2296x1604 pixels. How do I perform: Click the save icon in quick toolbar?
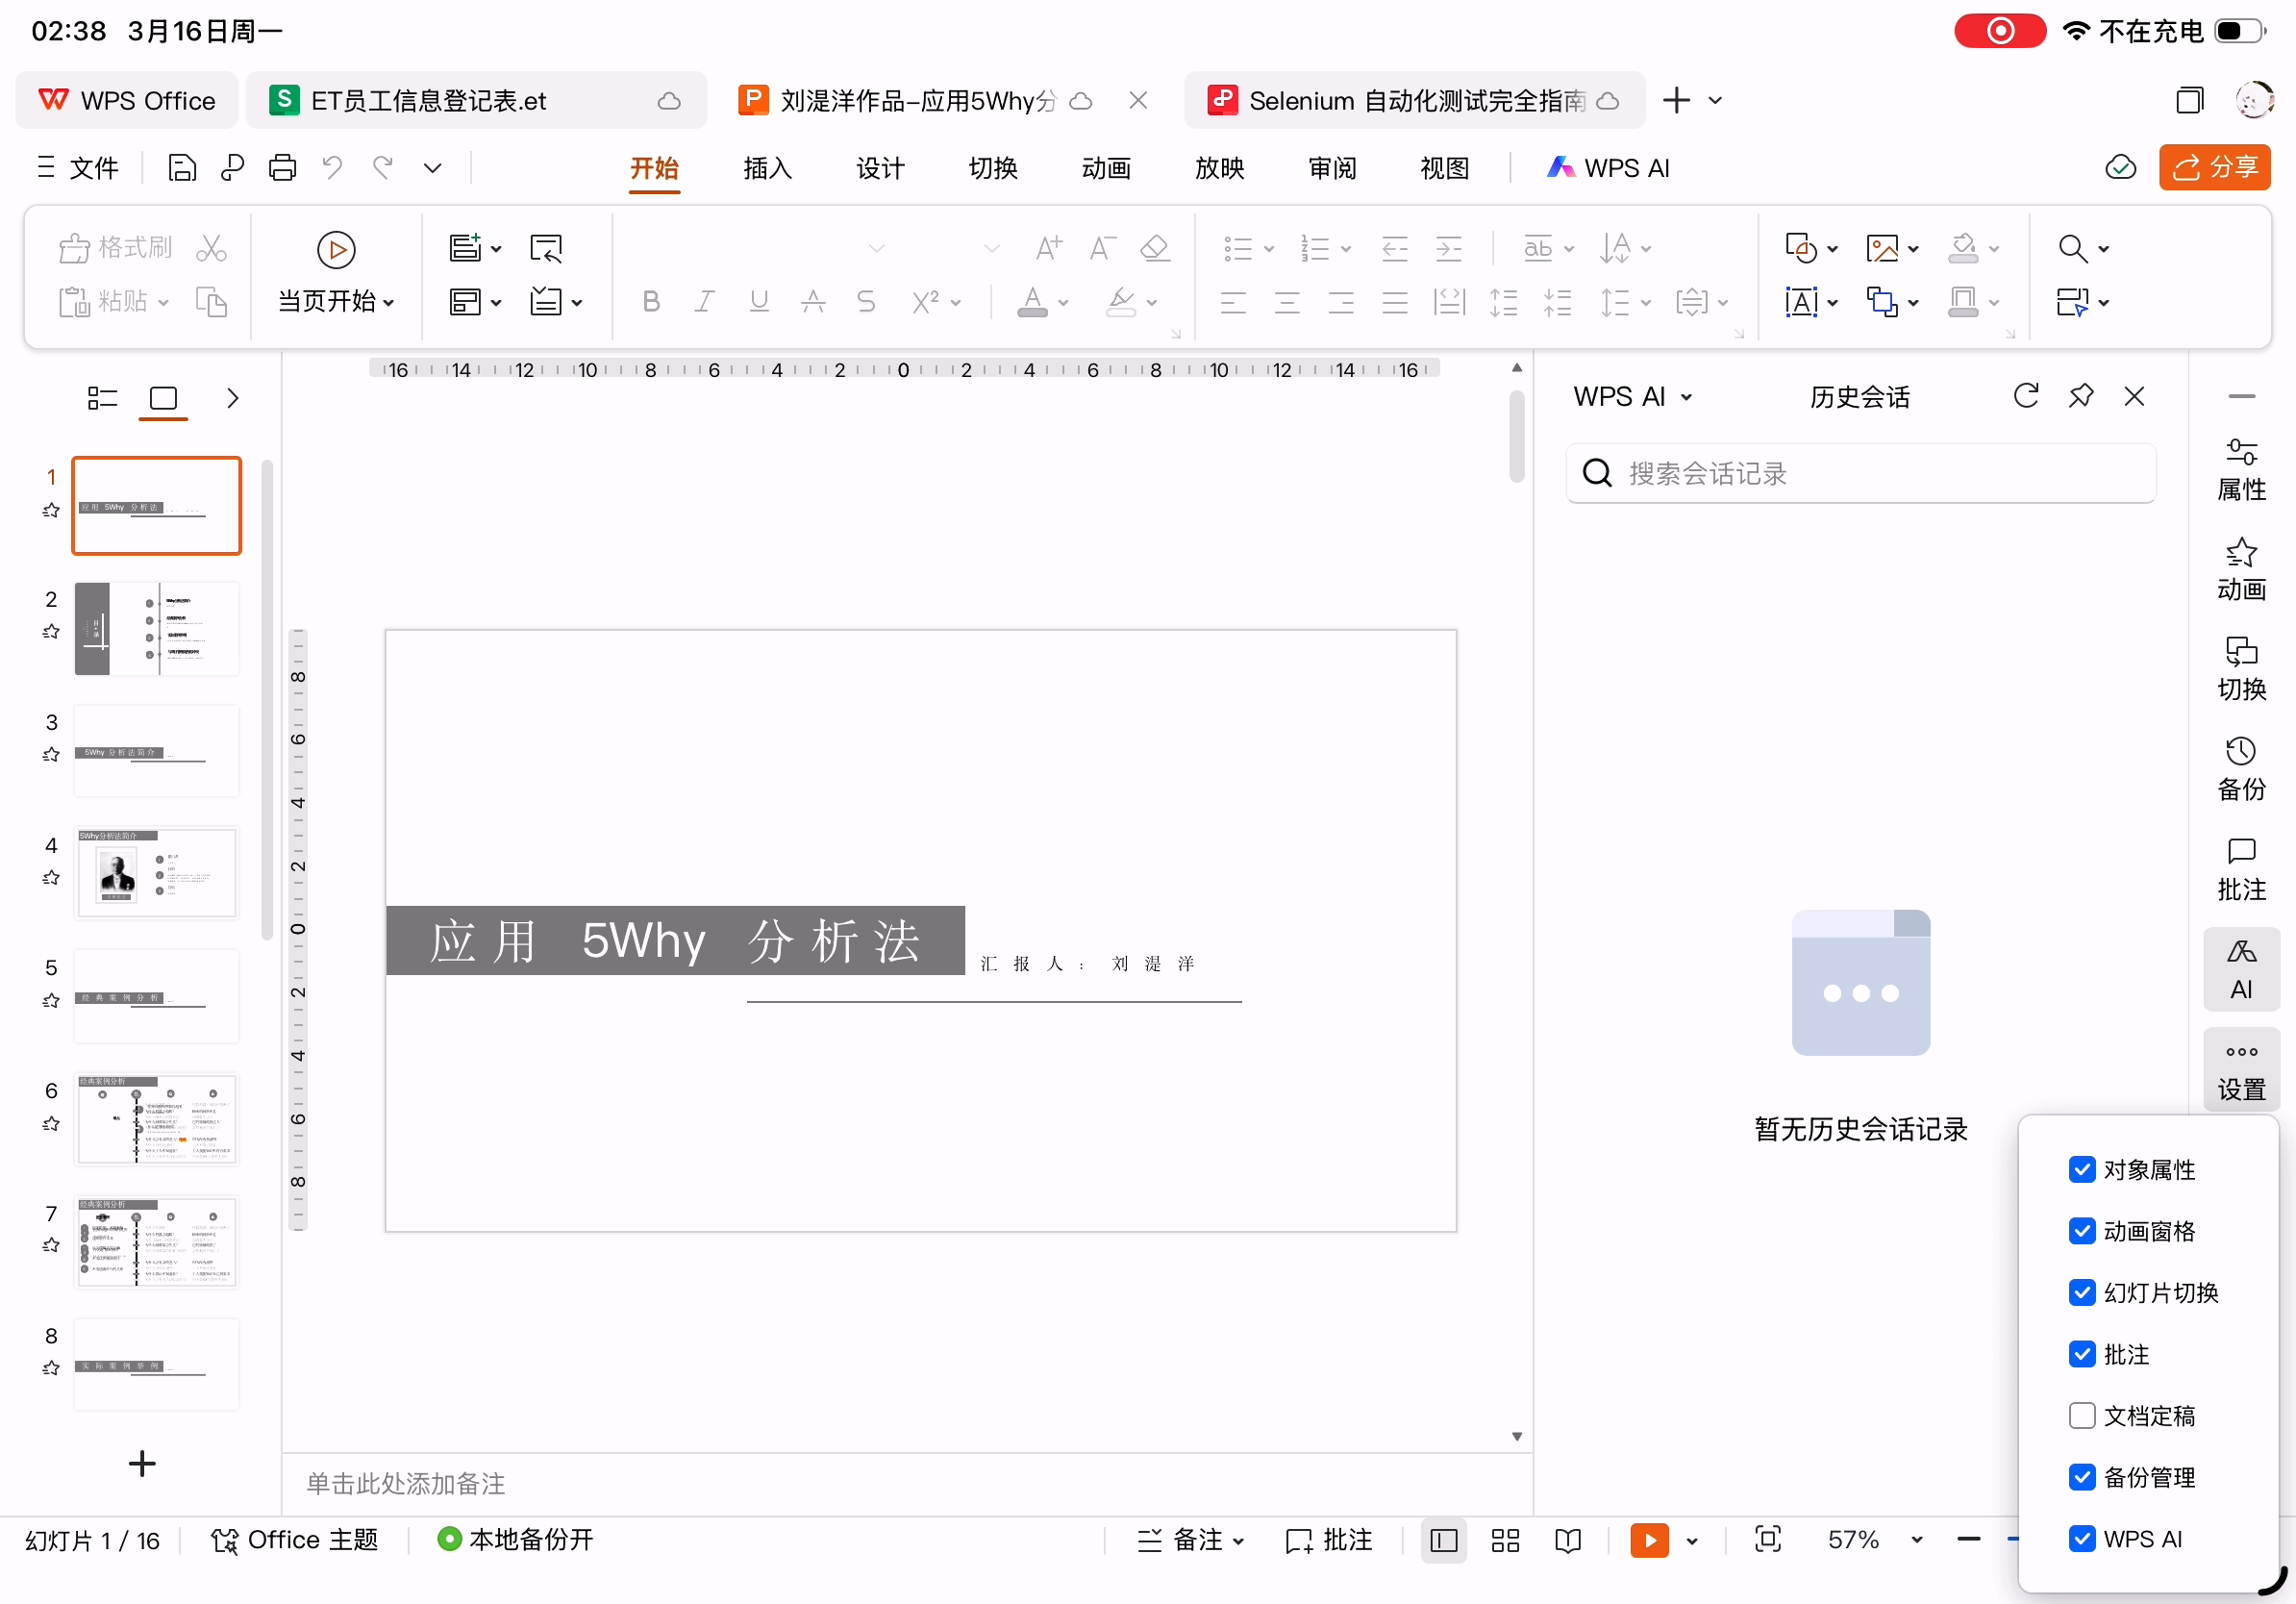[x=182, y=167]
